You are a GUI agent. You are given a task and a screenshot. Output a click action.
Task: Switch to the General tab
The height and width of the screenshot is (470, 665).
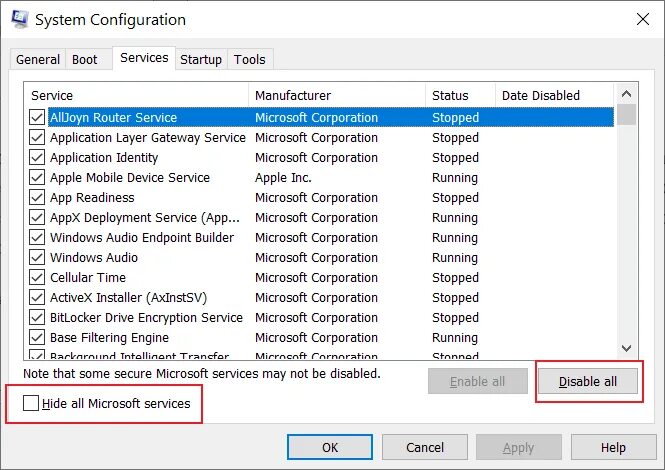pyautogui.click(x=38, y=60)
